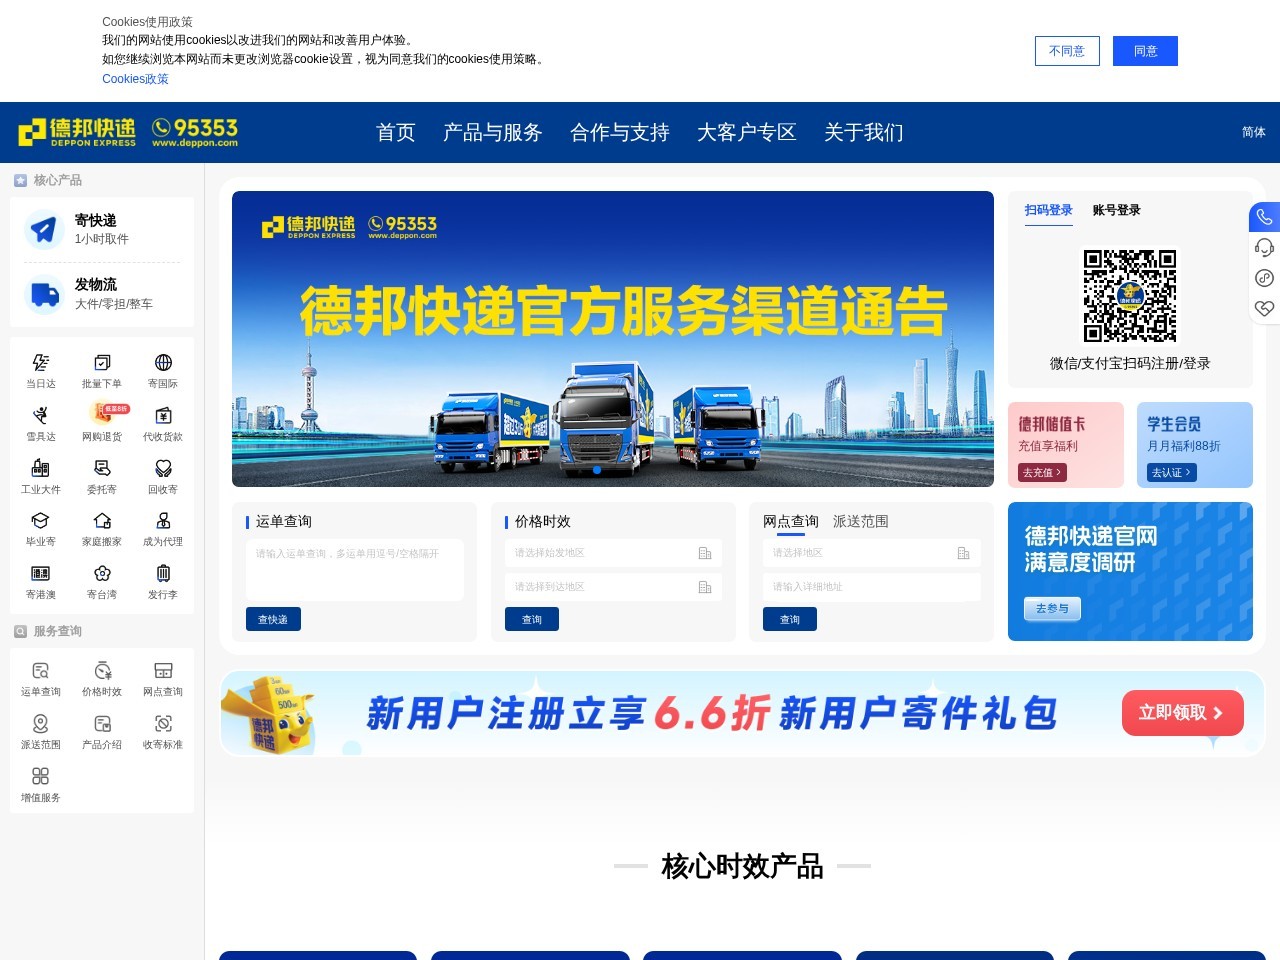This screenshot has width=1280, height=960.
Task: Click the 成为代理 become agent icon
Action: pos(163,520)
